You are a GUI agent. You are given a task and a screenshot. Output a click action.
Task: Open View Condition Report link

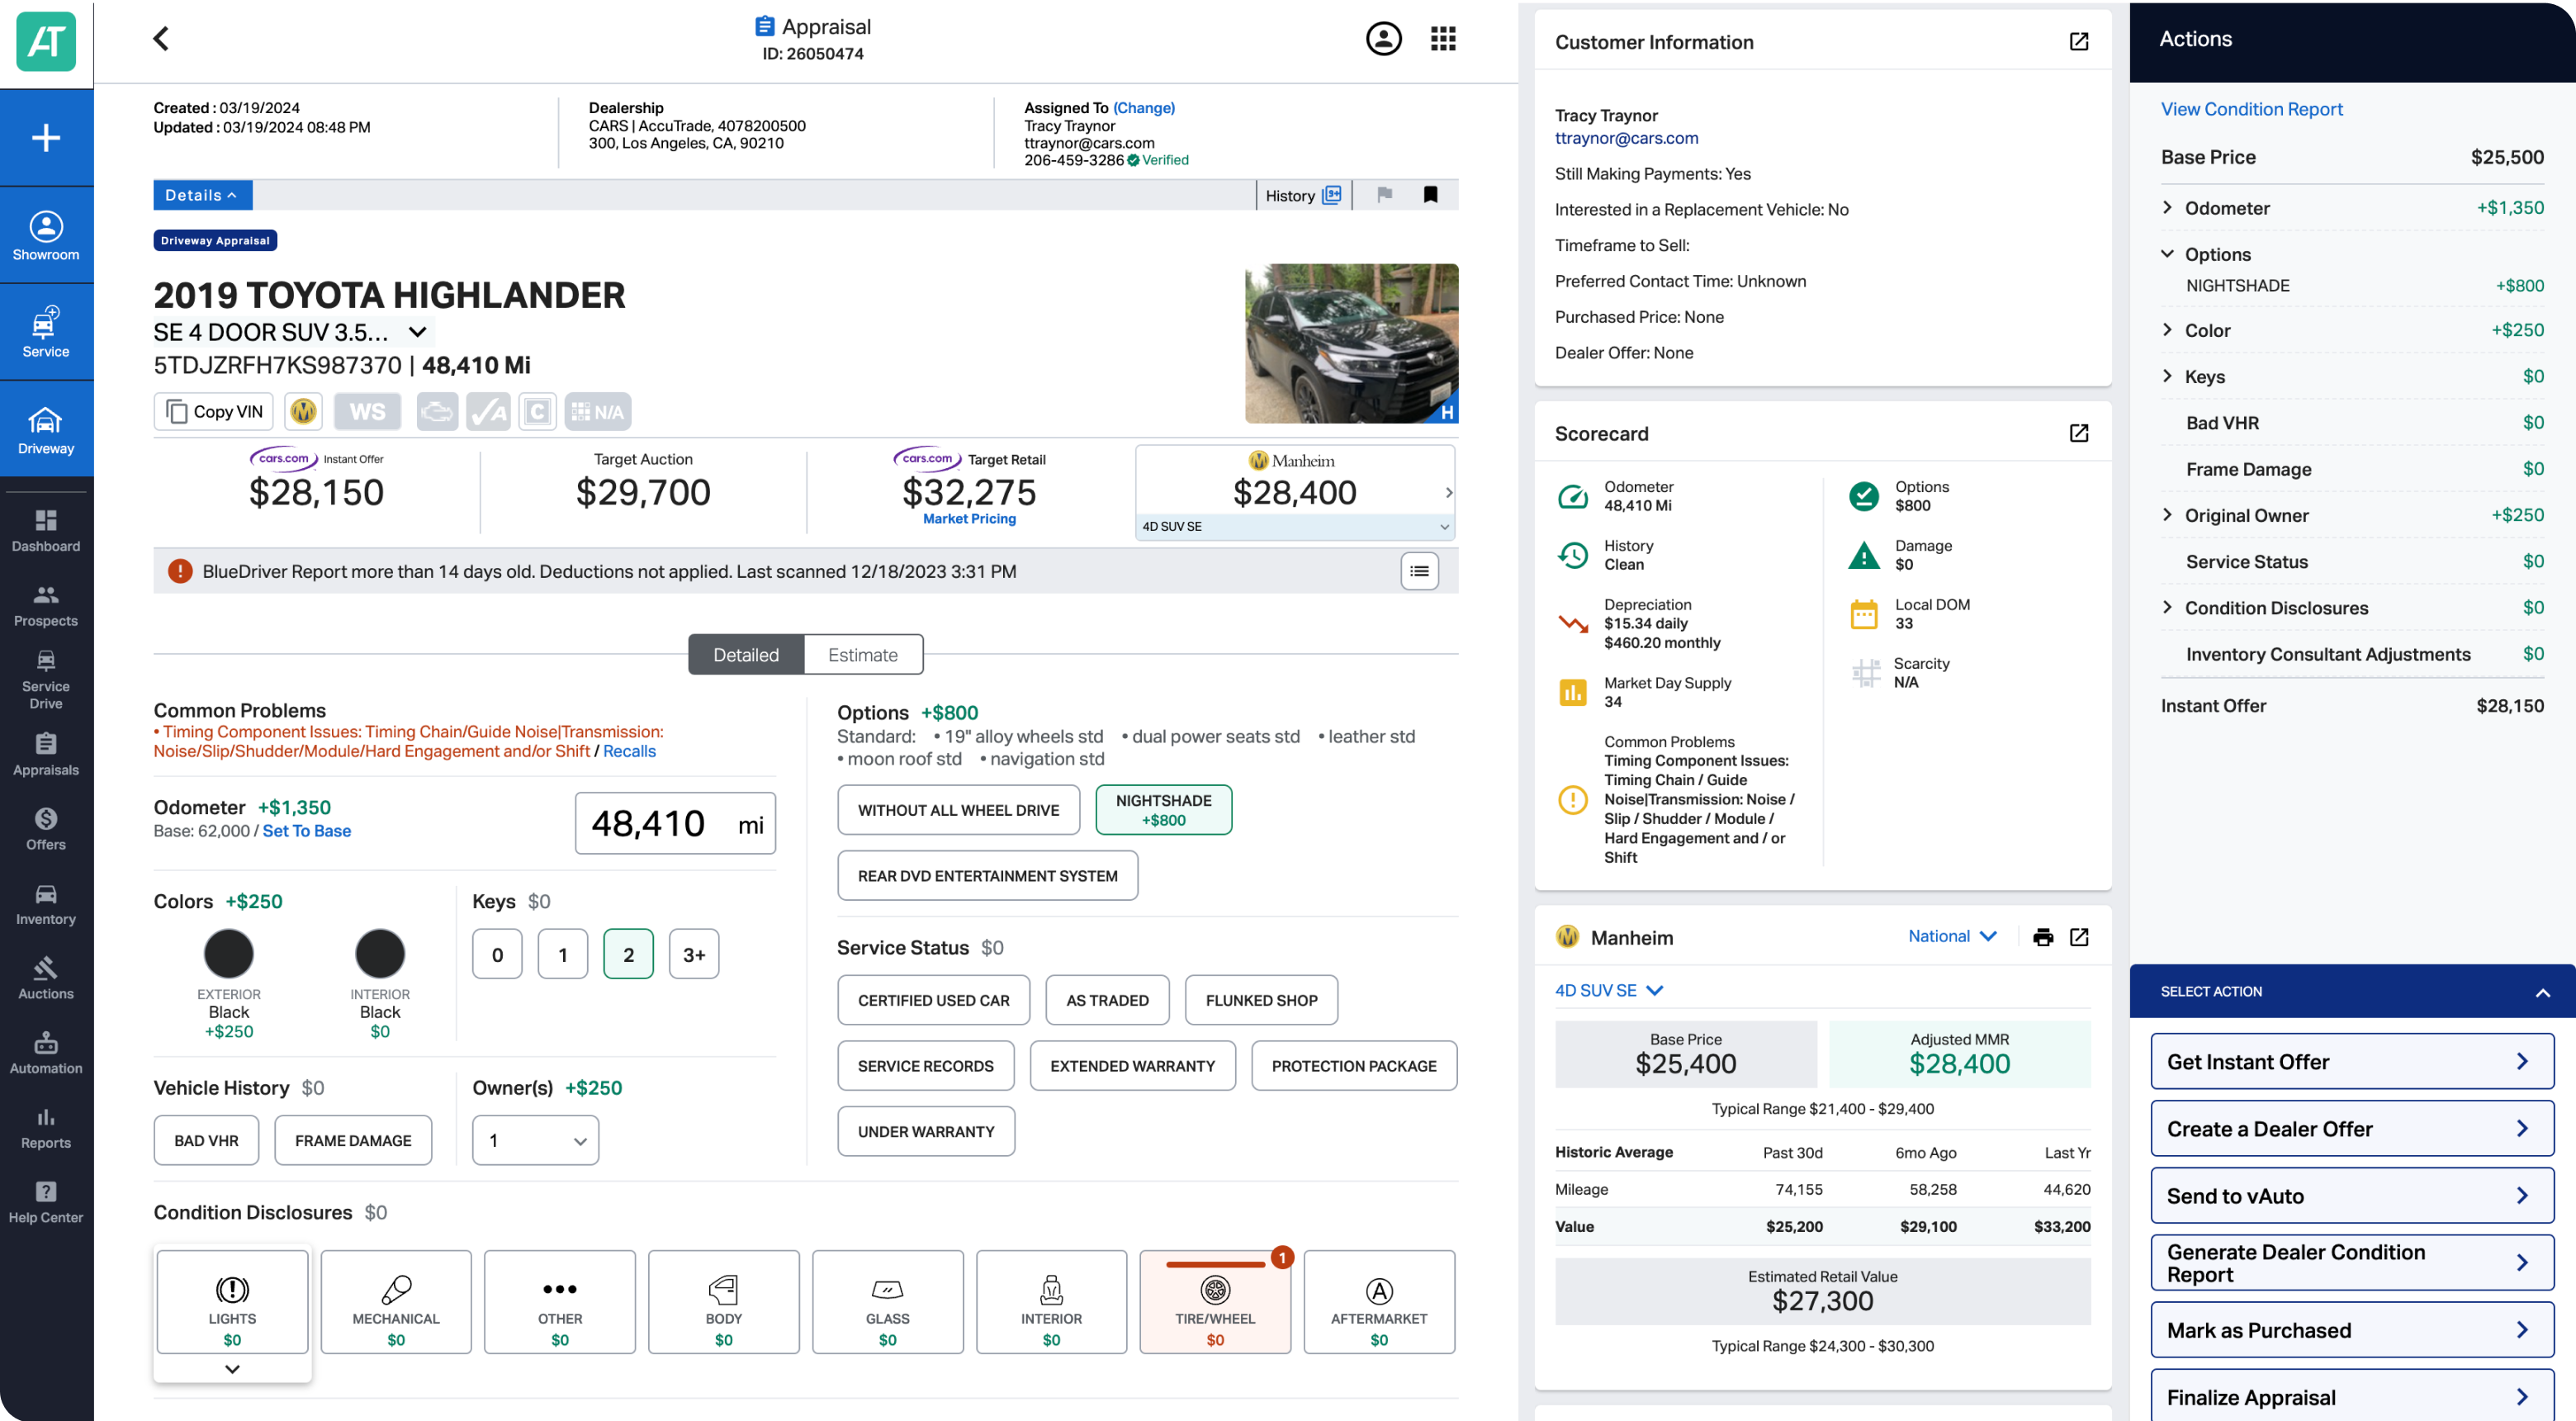coord(2251,109)
